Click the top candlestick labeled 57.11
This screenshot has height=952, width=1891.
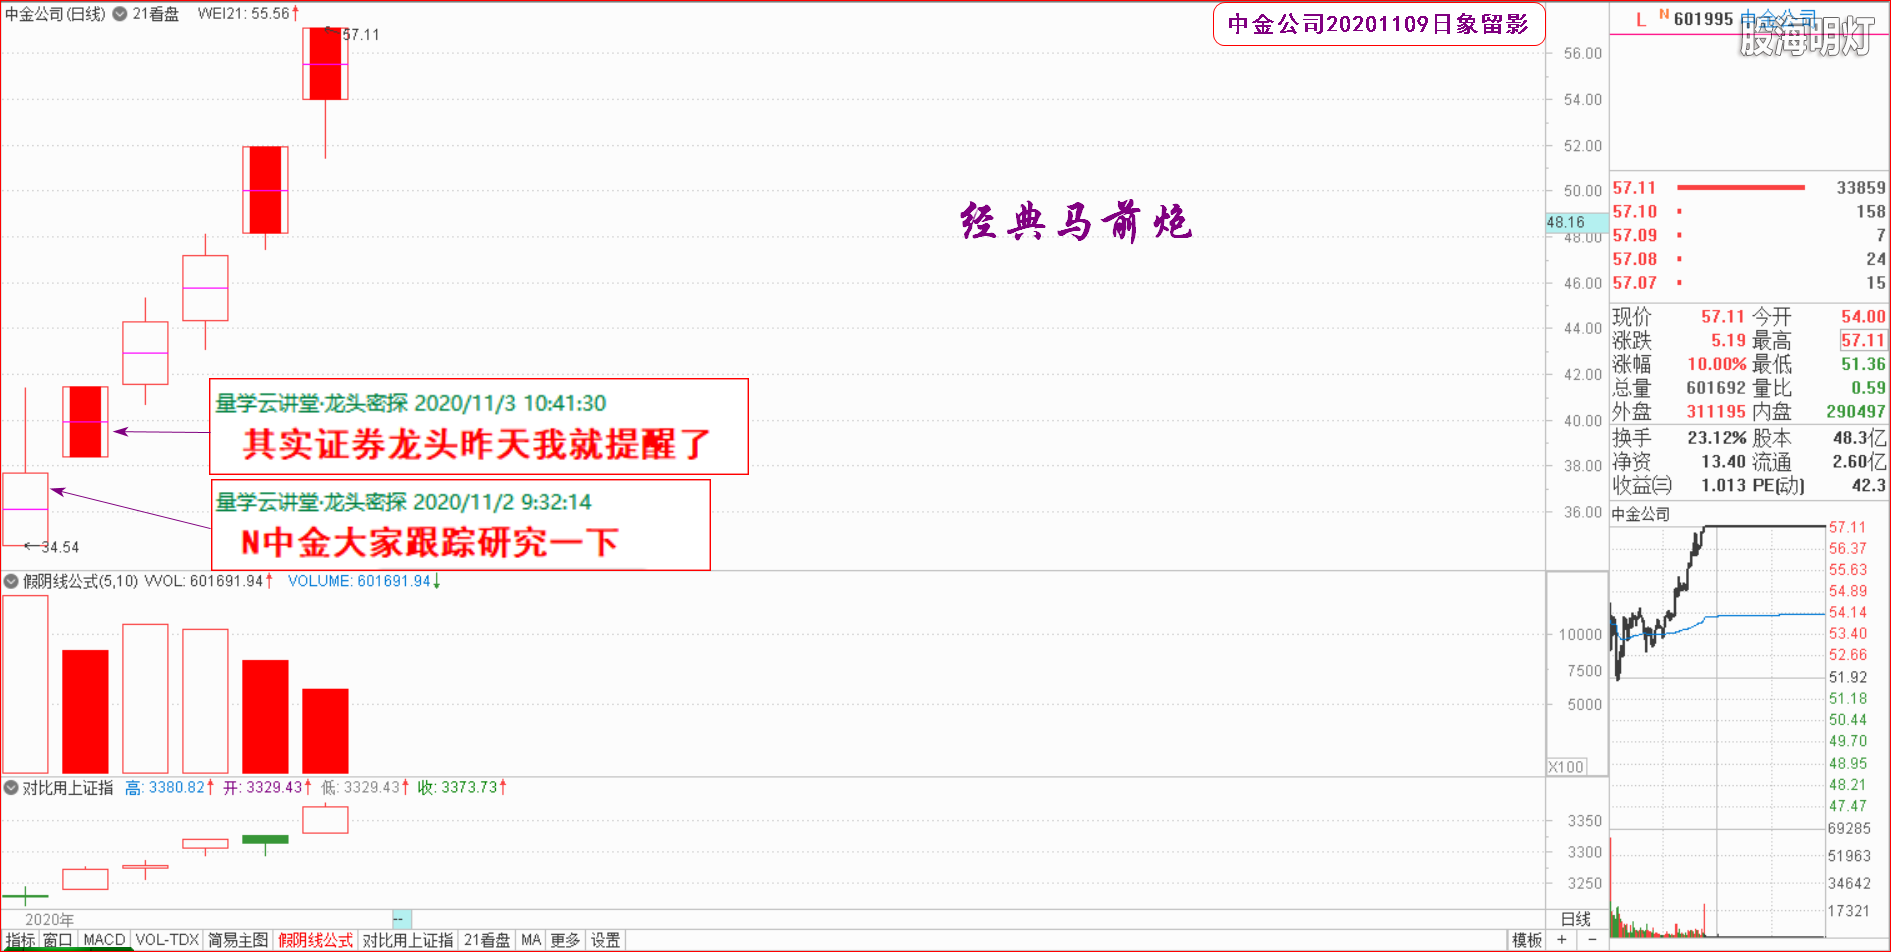tap(325, 64)
